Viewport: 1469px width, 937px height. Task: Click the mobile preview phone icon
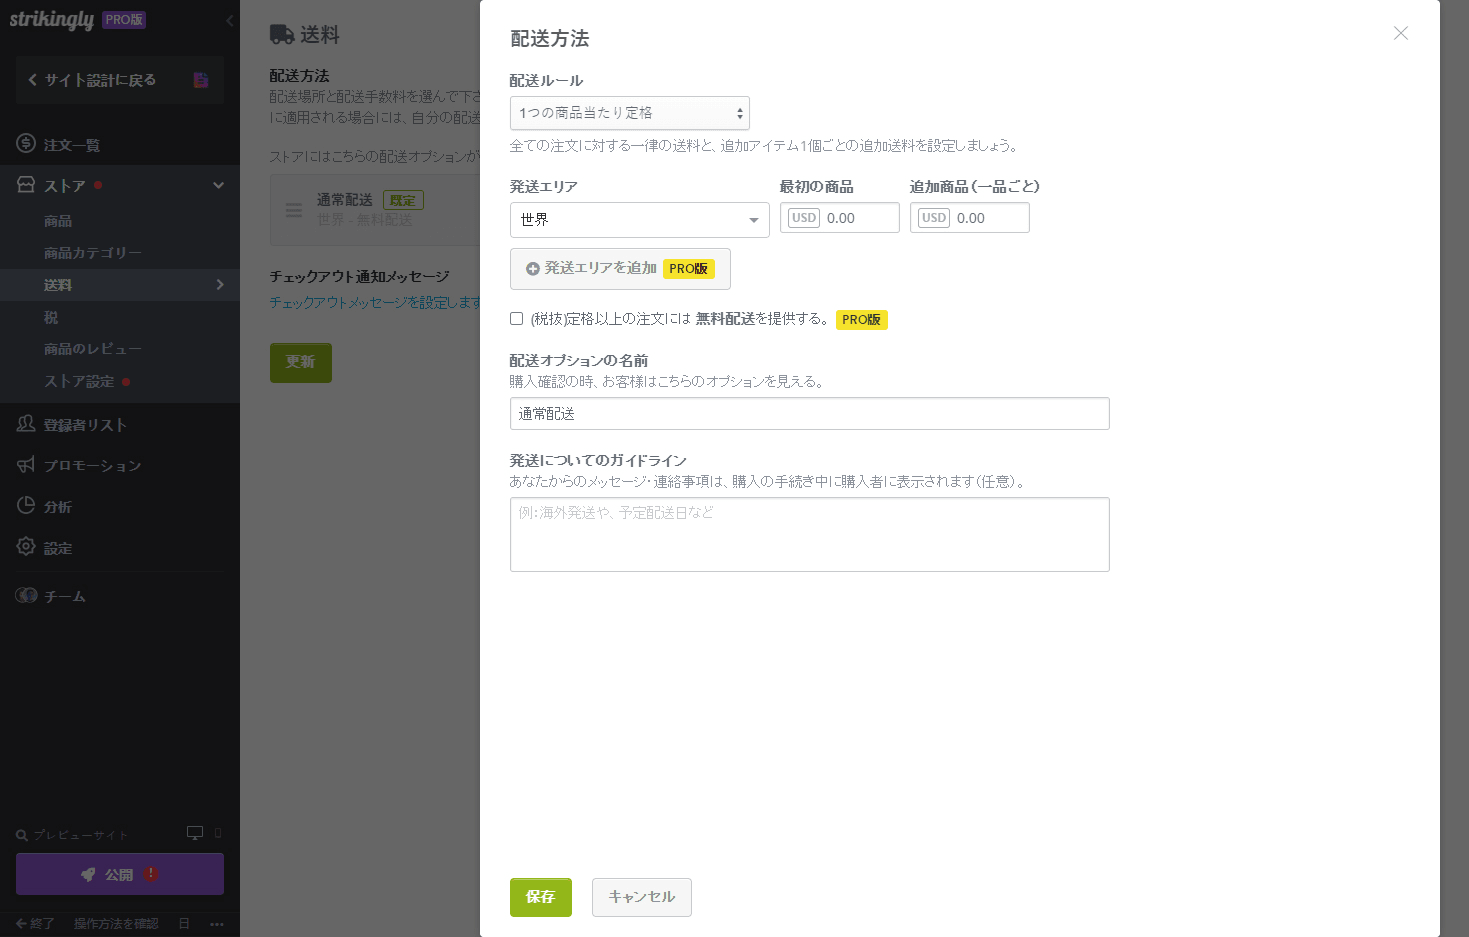[x=218, y=833]
